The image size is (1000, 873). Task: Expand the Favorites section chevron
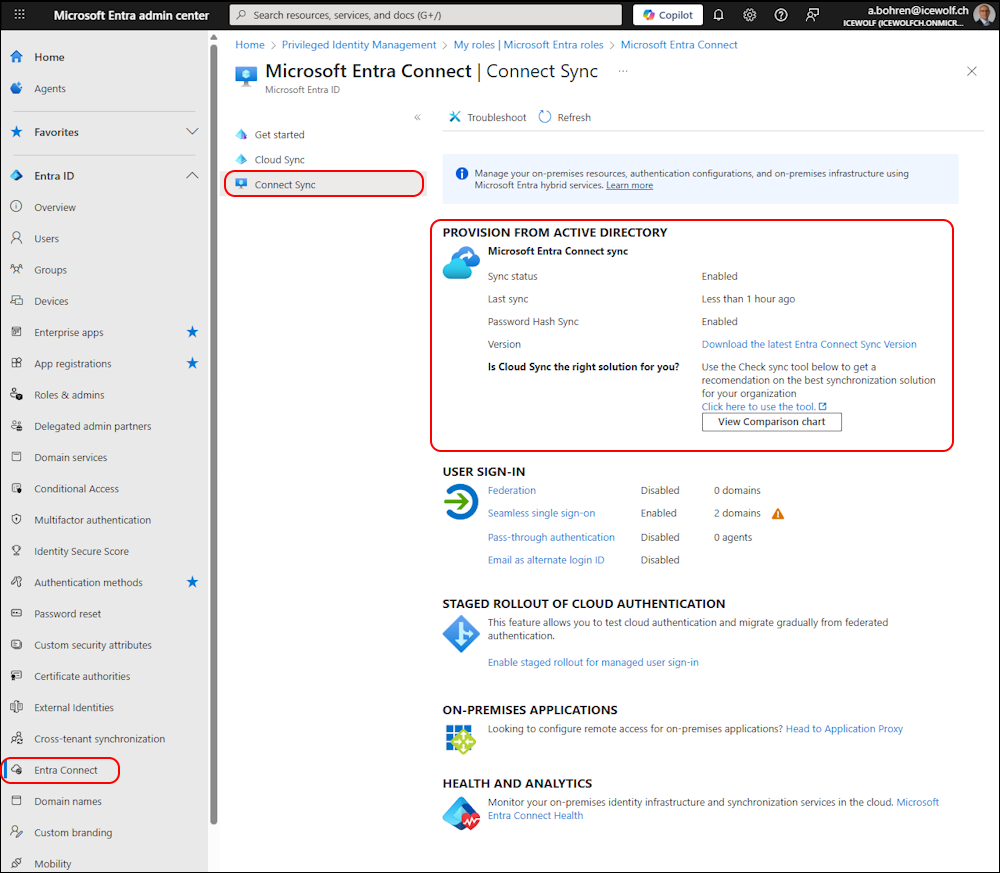[192, 131]
